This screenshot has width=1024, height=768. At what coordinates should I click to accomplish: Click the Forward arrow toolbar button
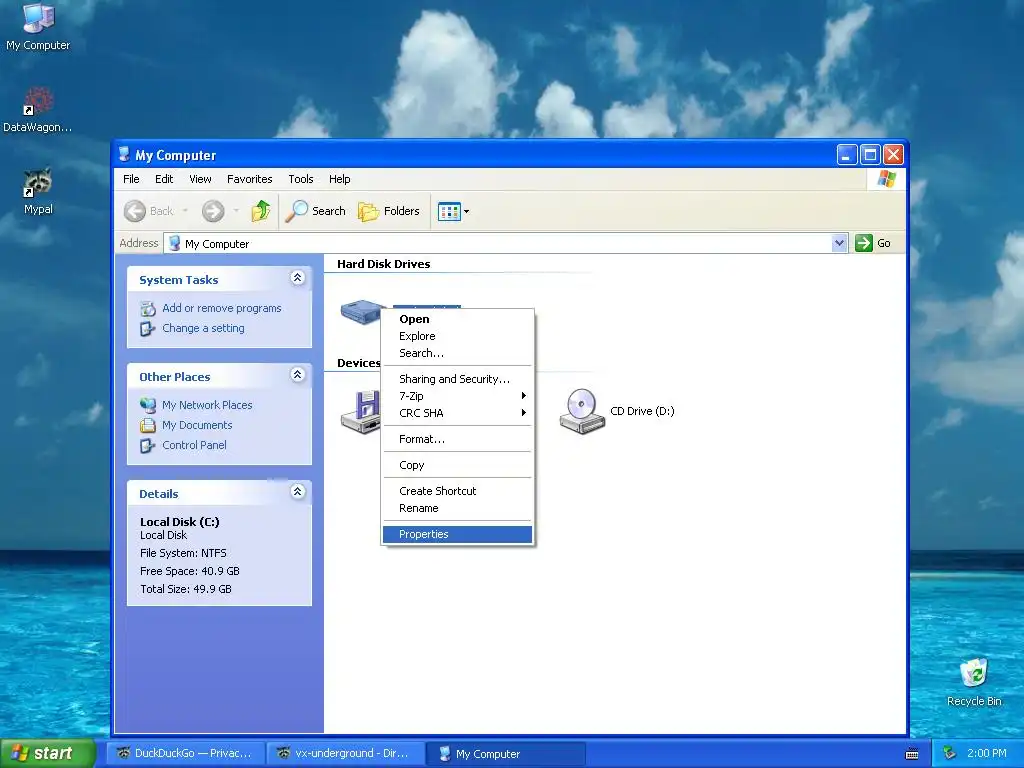pos(213,211)
